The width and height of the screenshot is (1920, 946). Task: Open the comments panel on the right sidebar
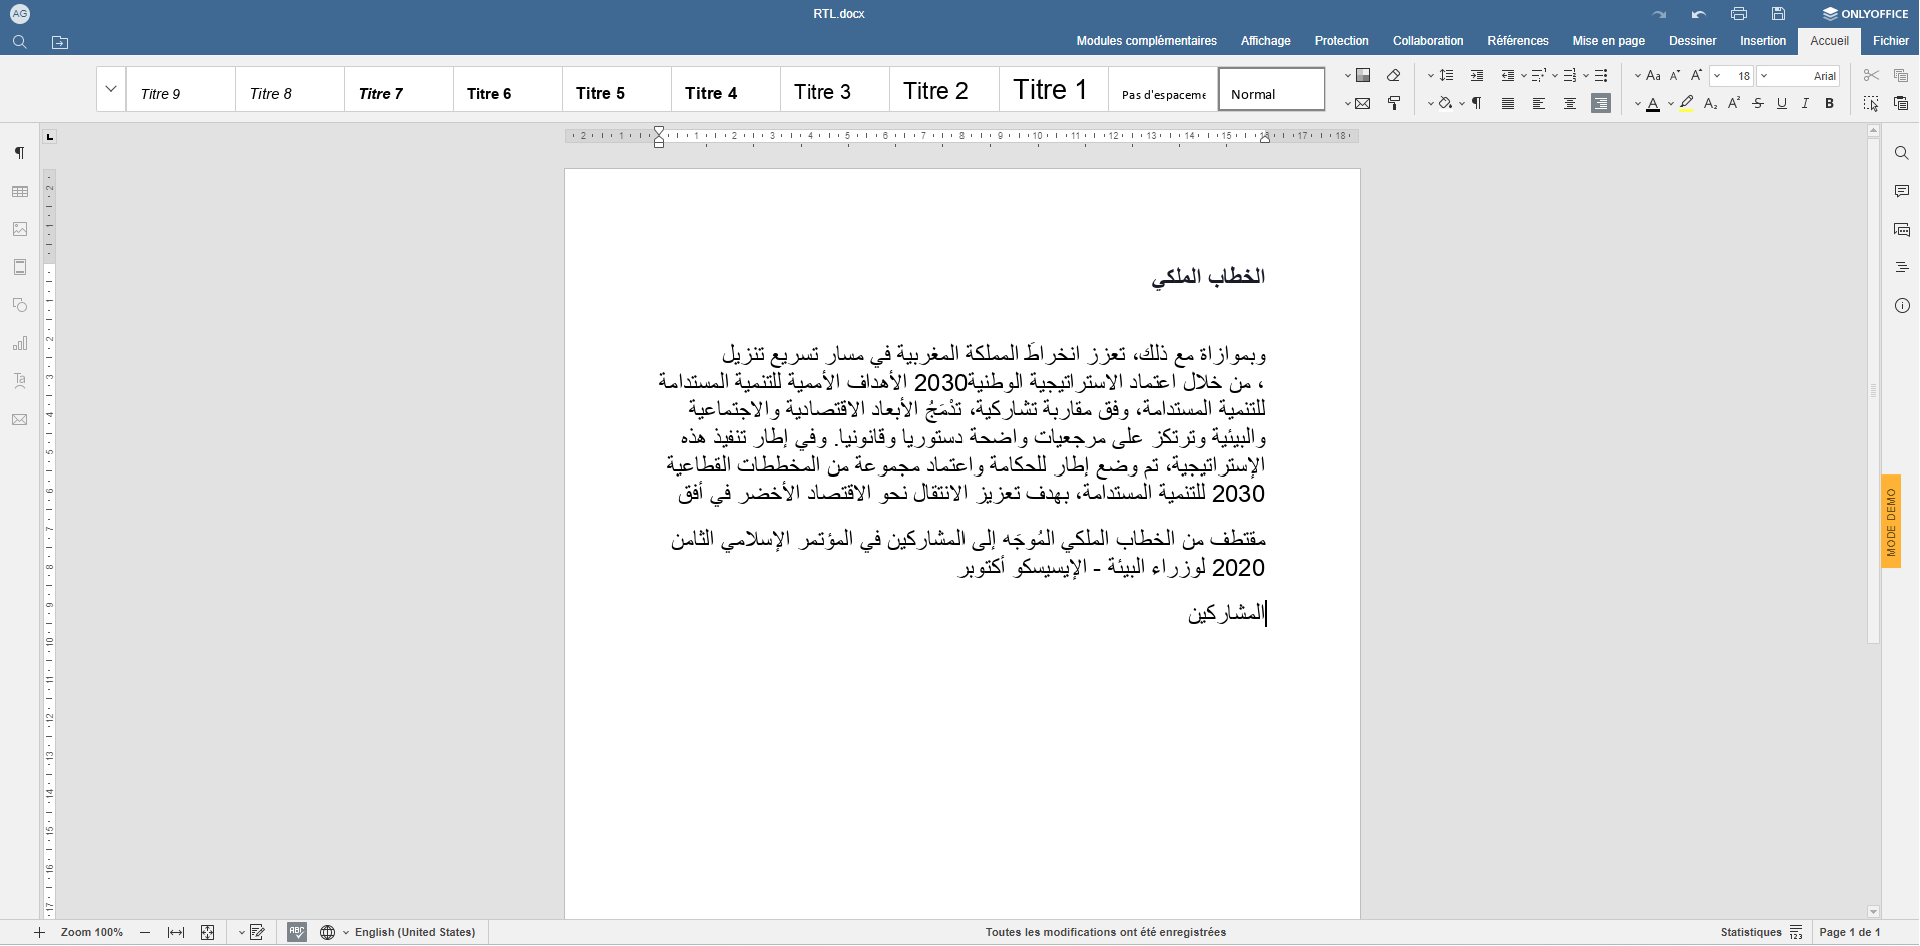[x=1902, y=190]
